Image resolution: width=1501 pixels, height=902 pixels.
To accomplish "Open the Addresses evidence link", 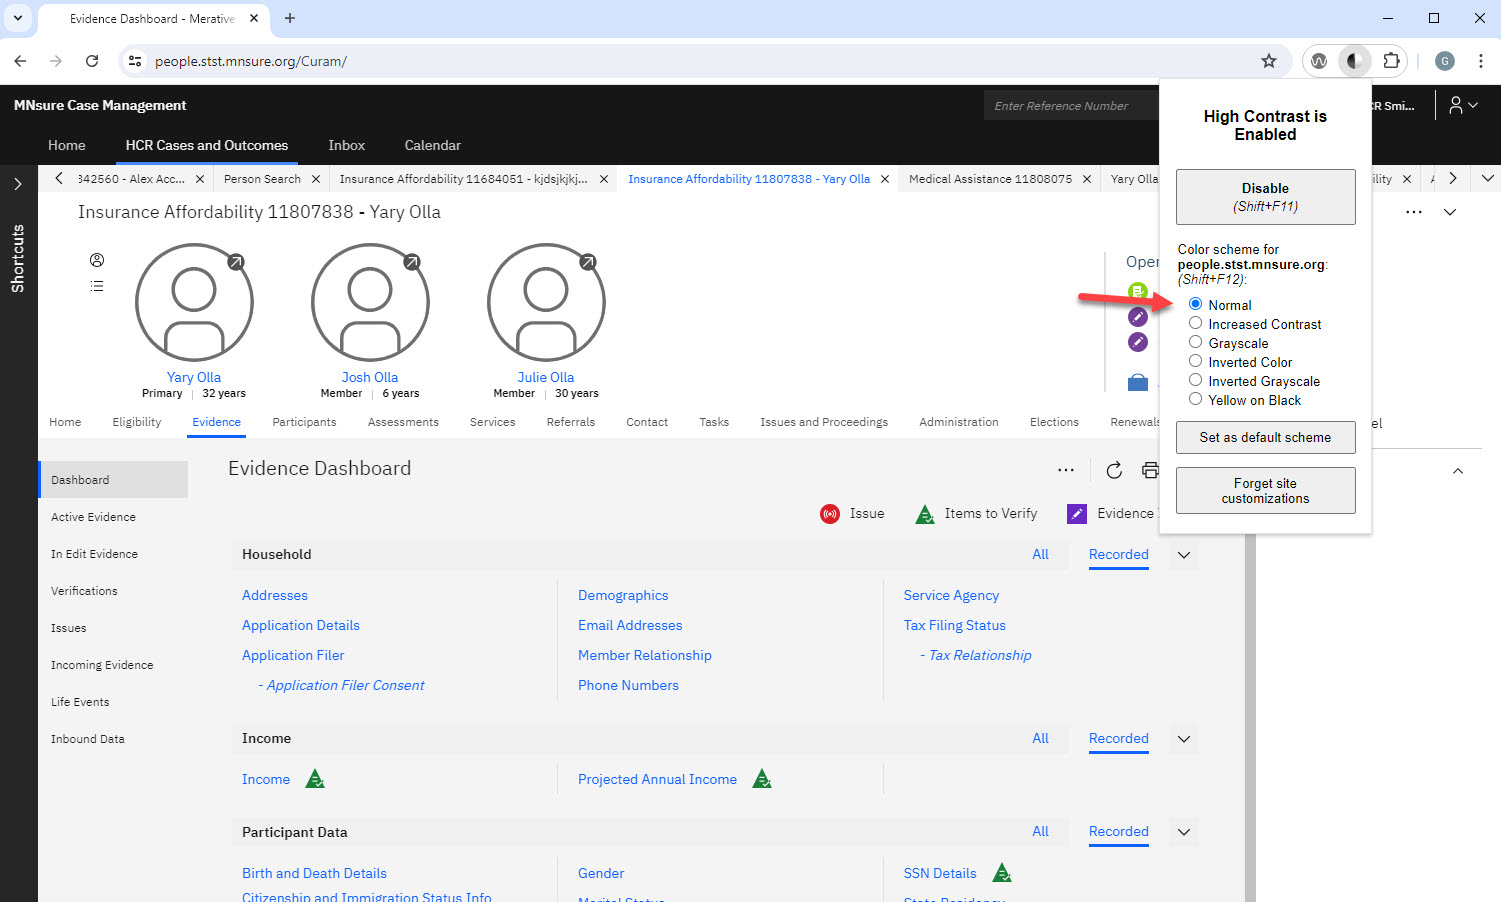I will click(275, 595).
